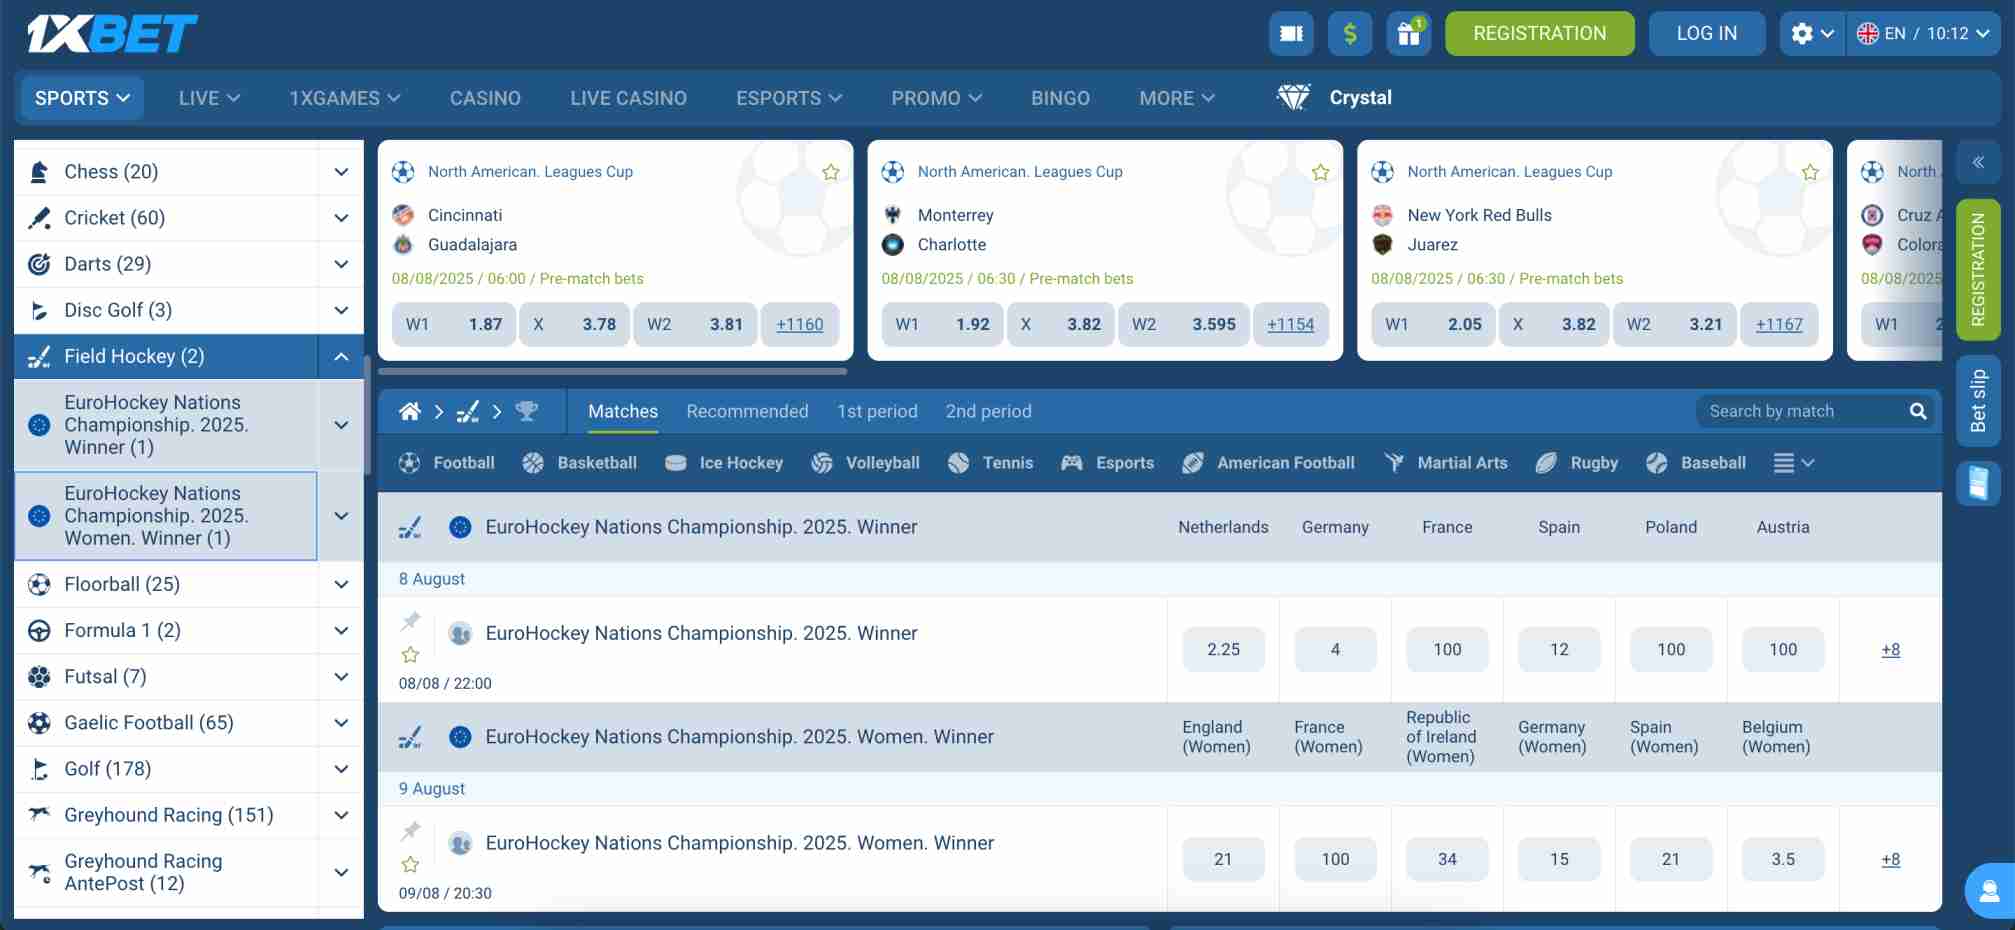The width and height of the screenshot is (2015, 930).
Task: Favorite the 08/08 EuroHockey Winner star
Action: pyautogui.click(x=410, y=655)
